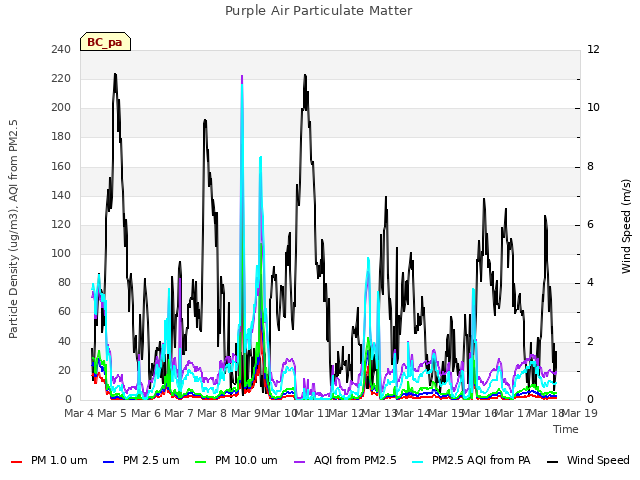Toggle PM 2.5 um legend entry
The image size is (640, 480).
click(x=141, y=460)
